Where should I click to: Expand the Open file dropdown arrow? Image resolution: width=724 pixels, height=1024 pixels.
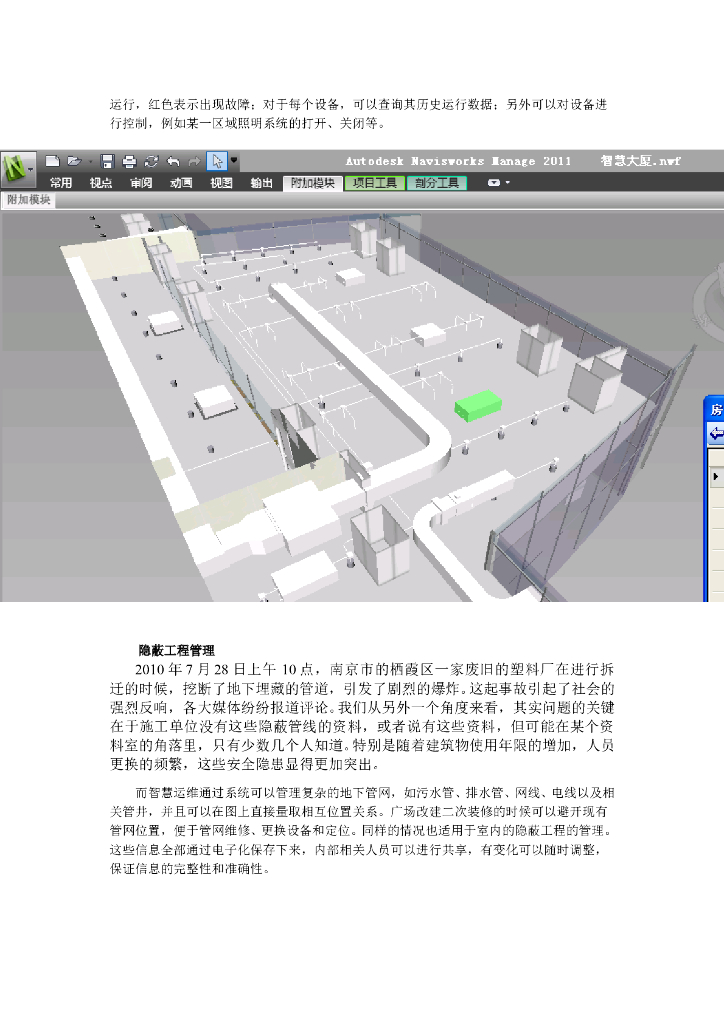[89, 161]
